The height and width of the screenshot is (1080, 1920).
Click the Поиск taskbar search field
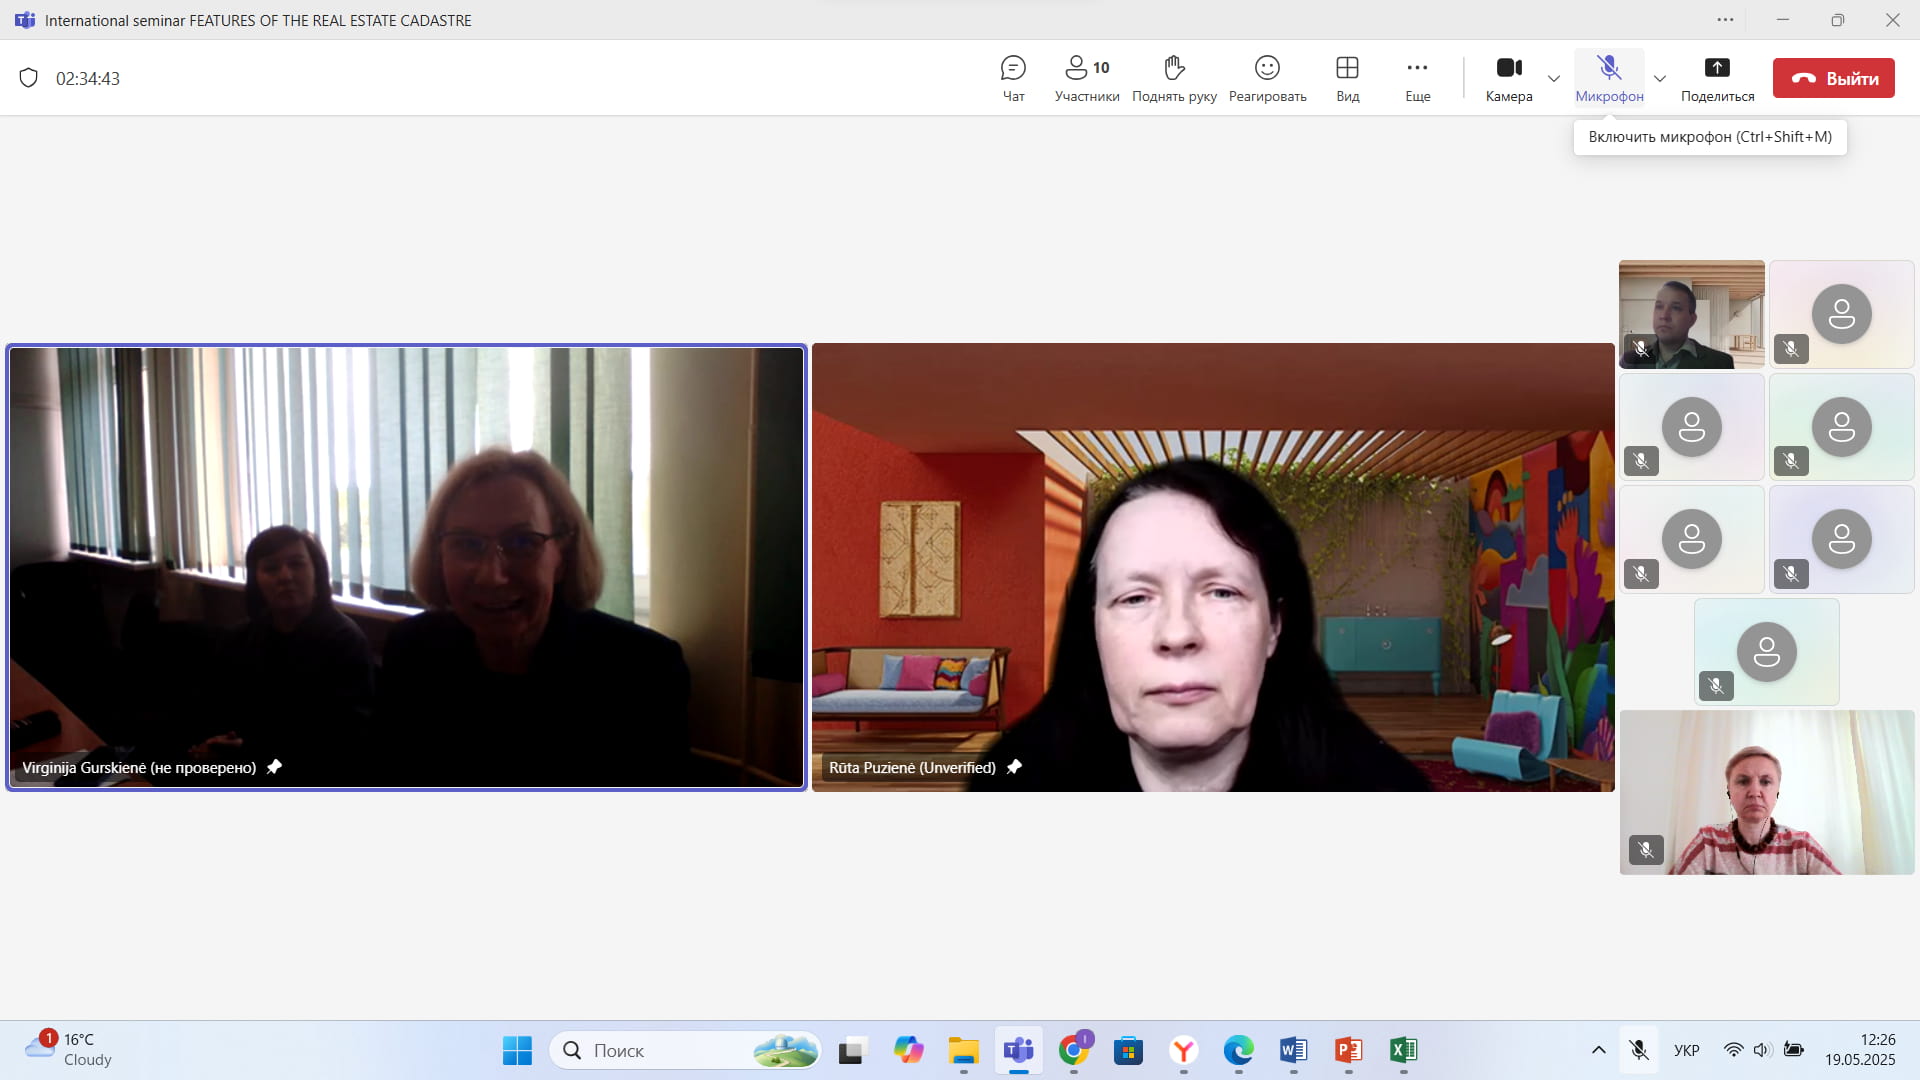tap(686, 1050)
